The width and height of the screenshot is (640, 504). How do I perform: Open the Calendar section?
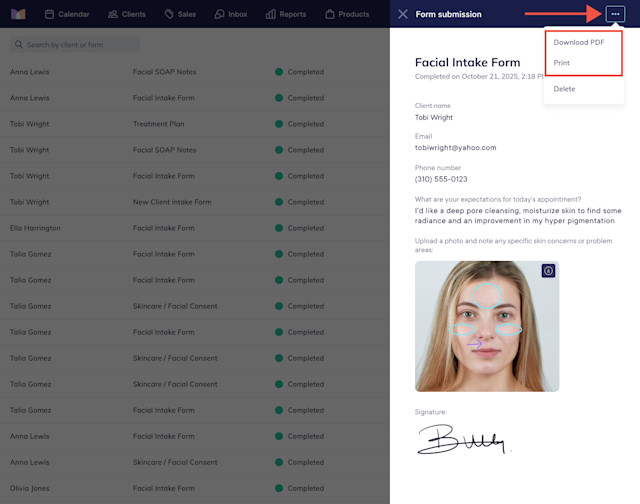point(67,14)
